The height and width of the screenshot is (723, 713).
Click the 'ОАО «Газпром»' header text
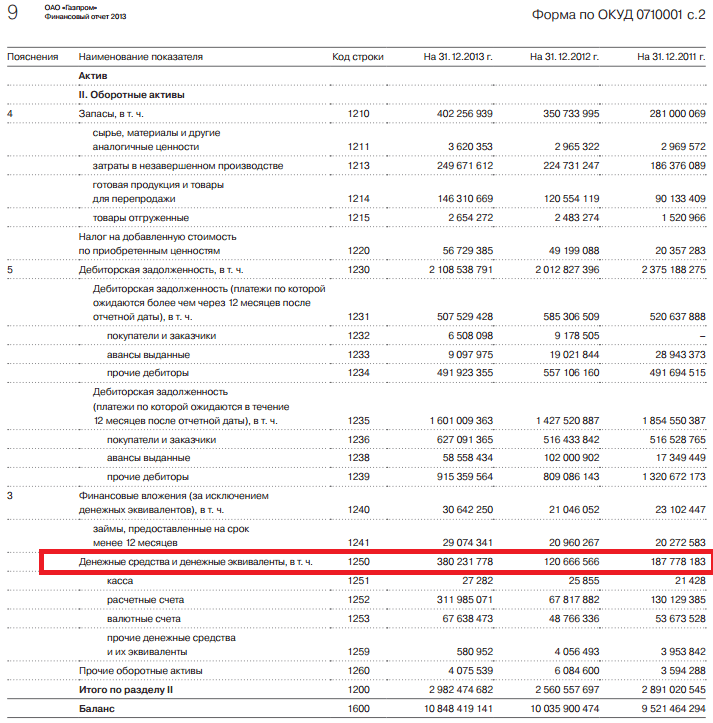pyautogui.click(x=65, y=8)
